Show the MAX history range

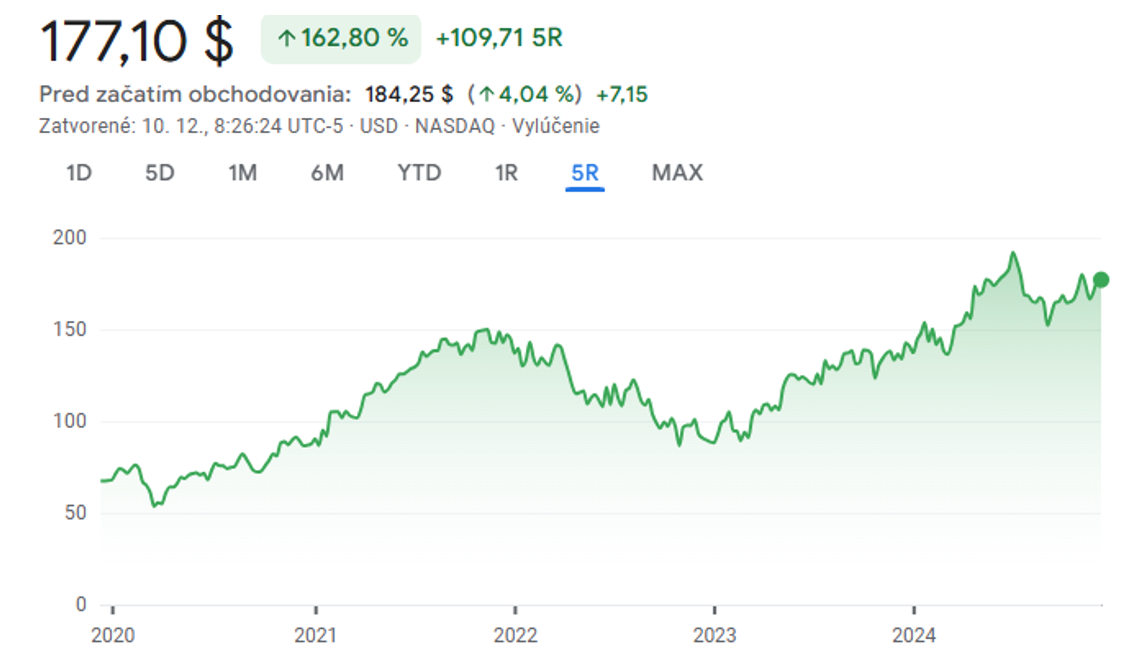[x=677, y=173]
